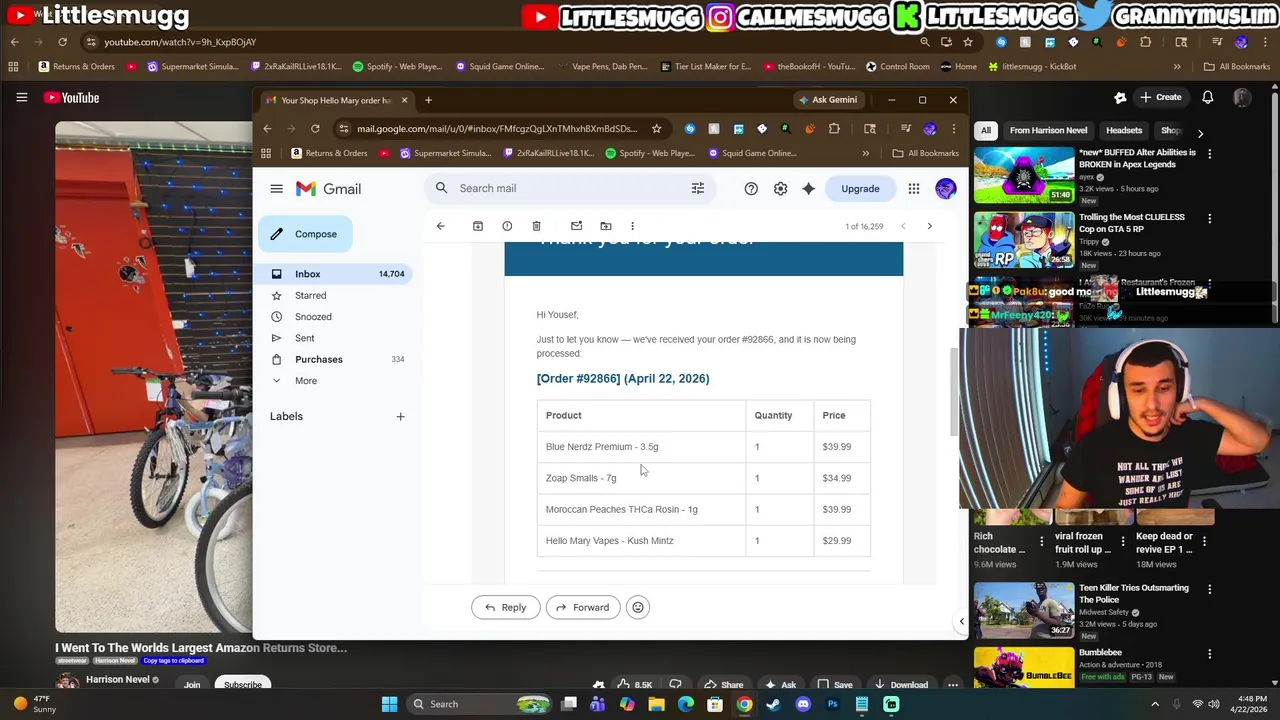Open YouTube notifications bell
Image resolution: width=1280 pixels, height=720 pixels.
(1207, 97)
